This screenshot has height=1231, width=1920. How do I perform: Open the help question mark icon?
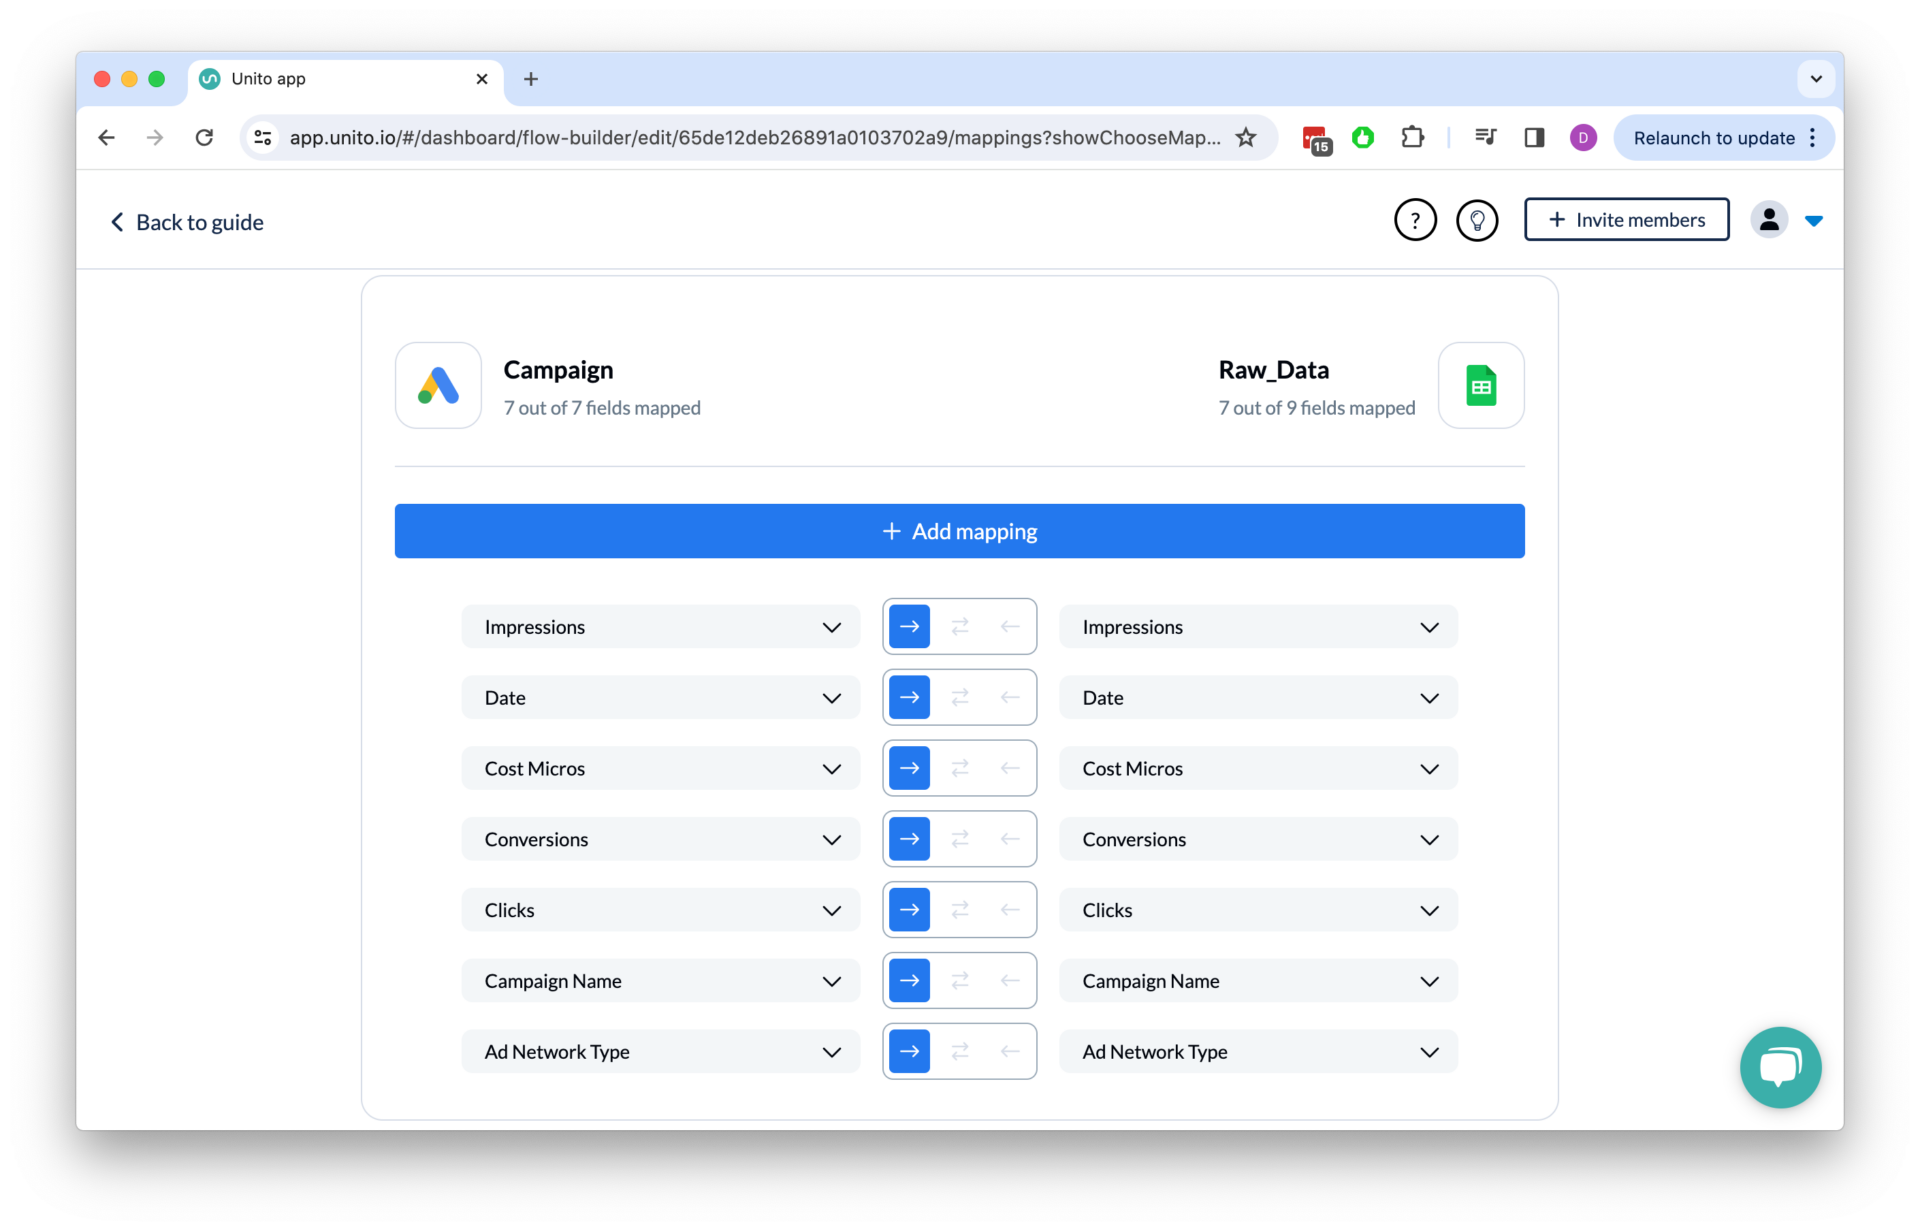click(x=1414, y=220)
